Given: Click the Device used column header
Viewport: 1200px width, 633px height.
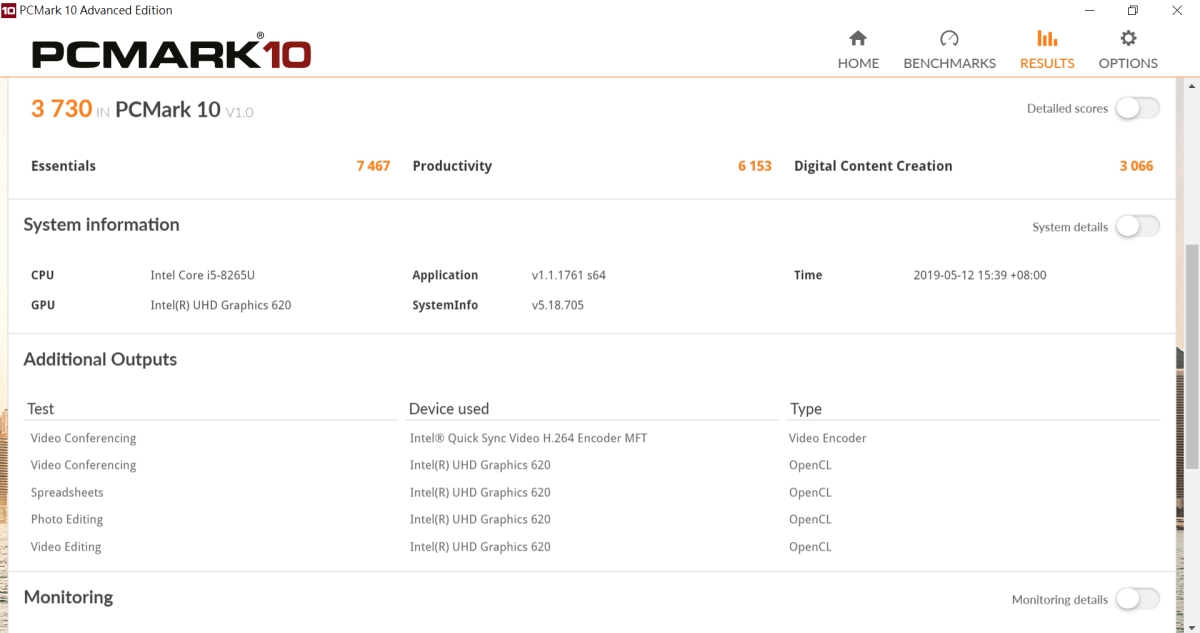Looking at the screenshot, I should 449,409.
